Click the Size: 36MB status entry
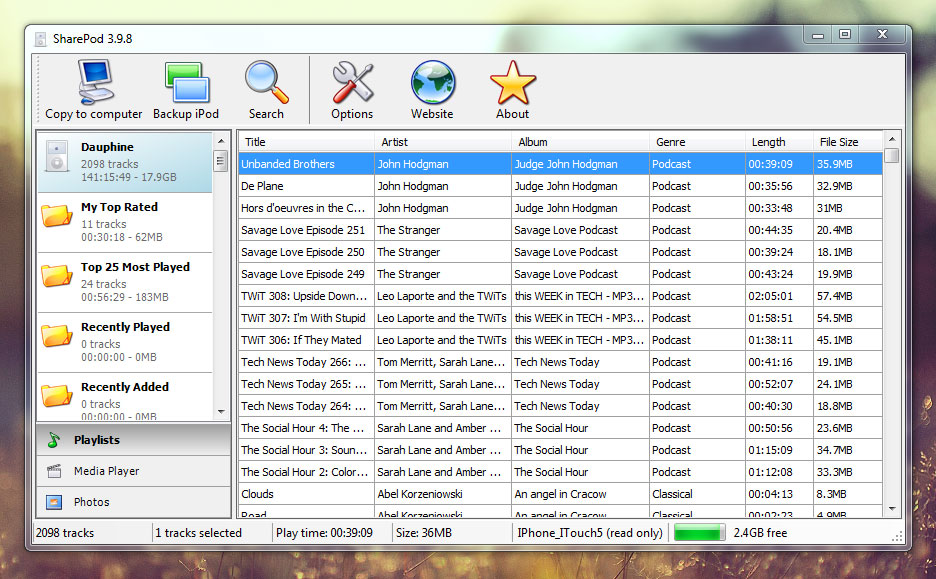936x579 pixels. [424, 533]
